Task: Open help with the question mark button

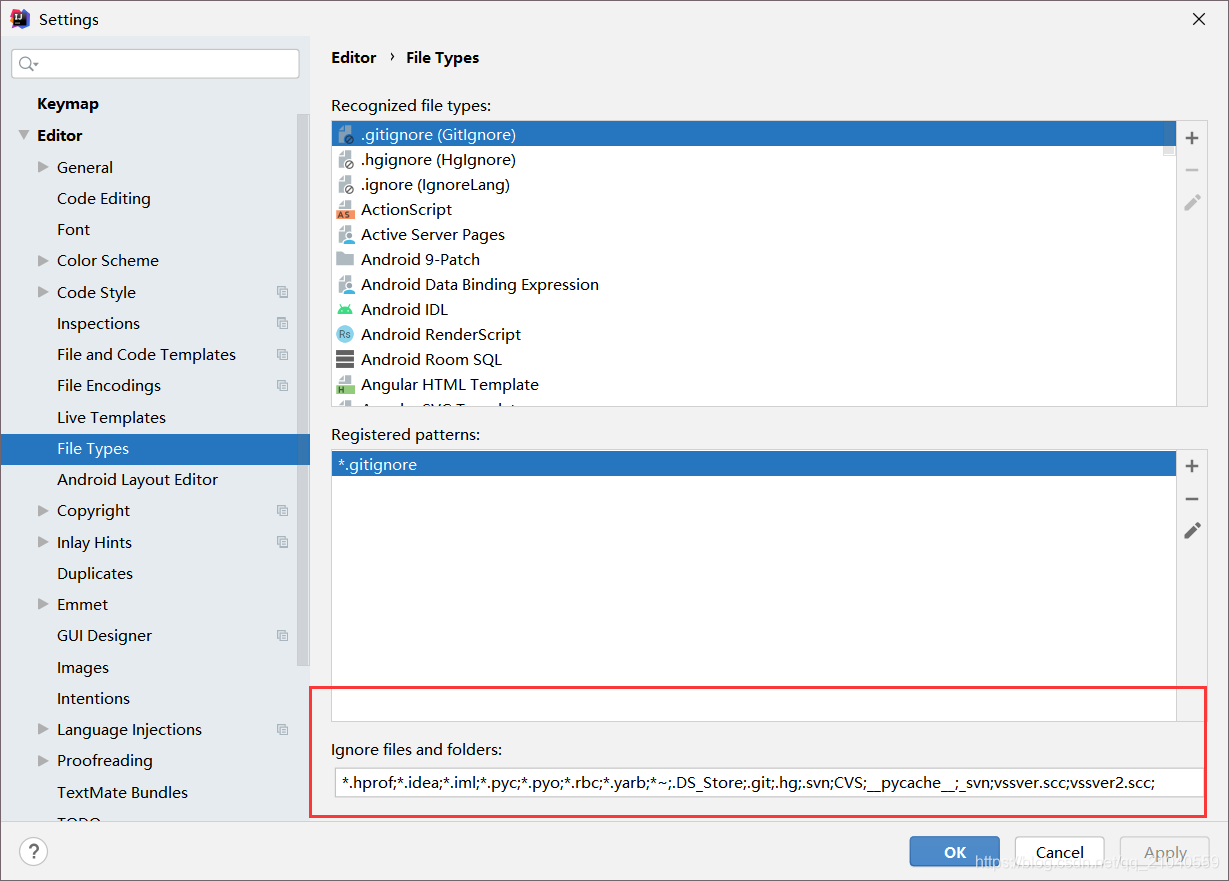Action: 33,852
